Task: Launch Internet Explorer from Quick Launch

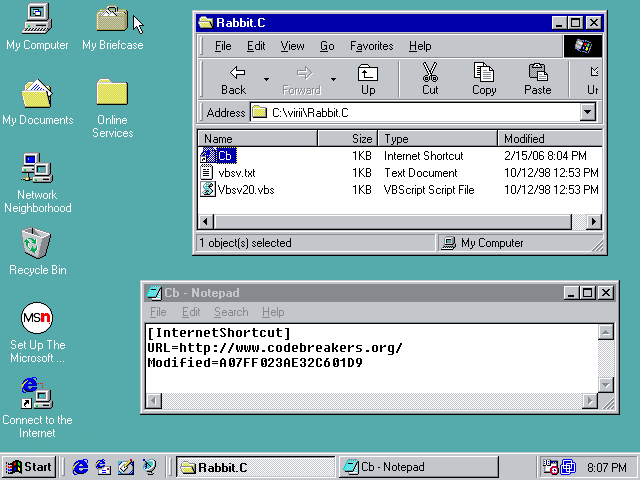Action: click(x=80, y=467)
